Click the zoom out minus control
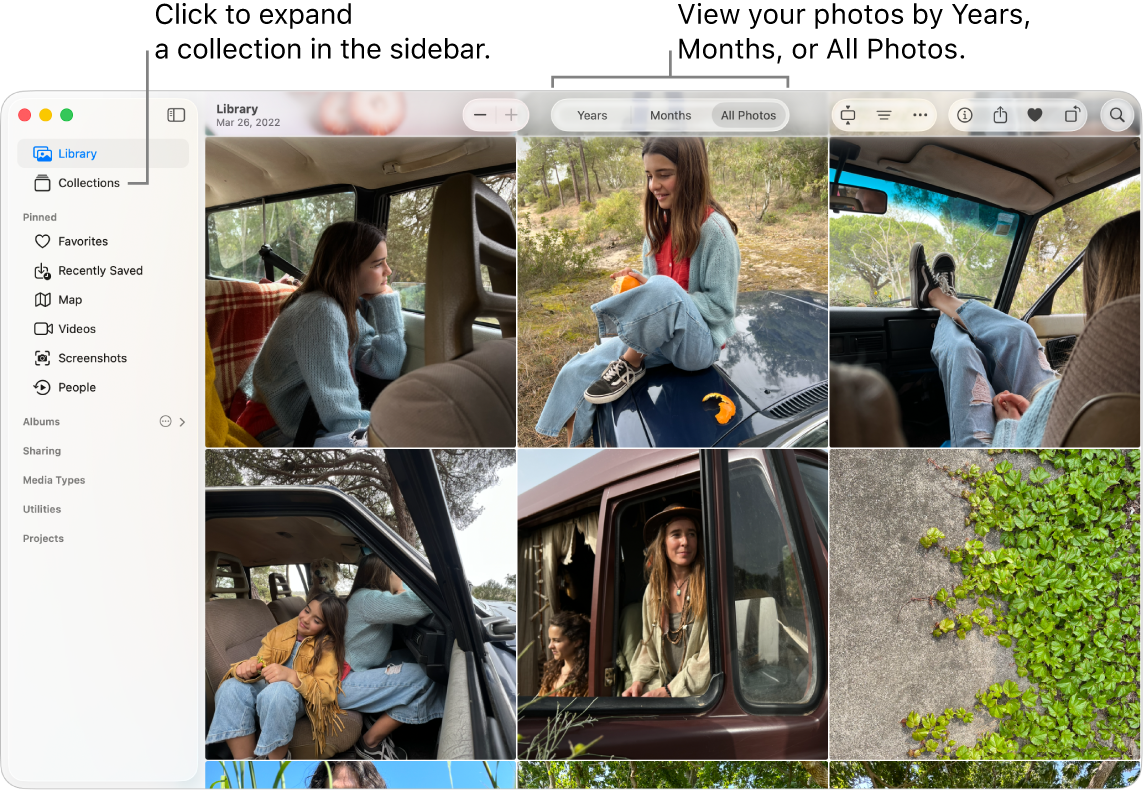Viewport: 1144px width, 794px height. coord(480,115)
